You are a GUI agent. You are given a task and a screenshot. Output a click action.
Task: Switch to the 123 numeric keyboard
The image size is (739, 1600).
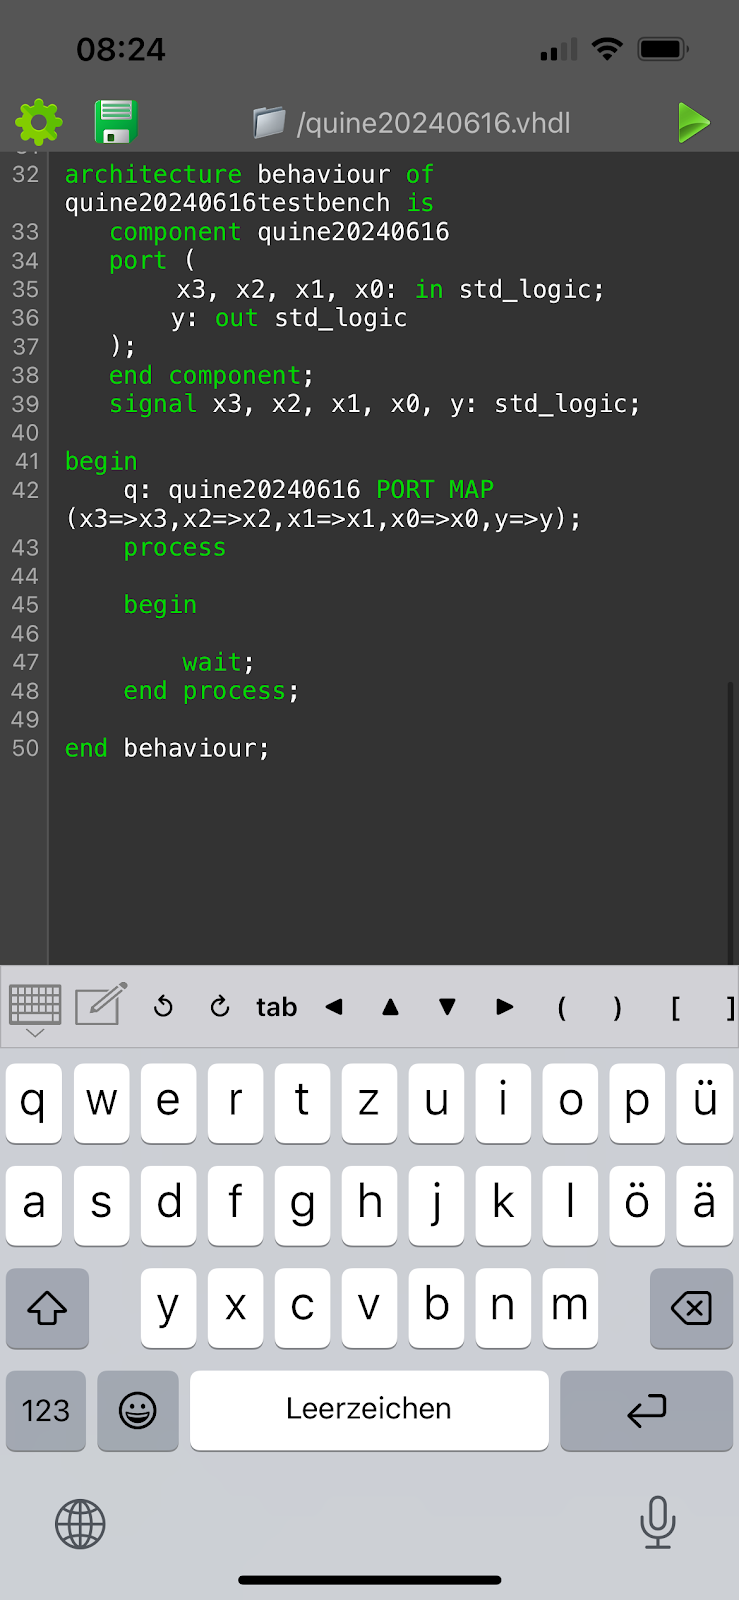pyautogui.click(x=46, y=1410)
